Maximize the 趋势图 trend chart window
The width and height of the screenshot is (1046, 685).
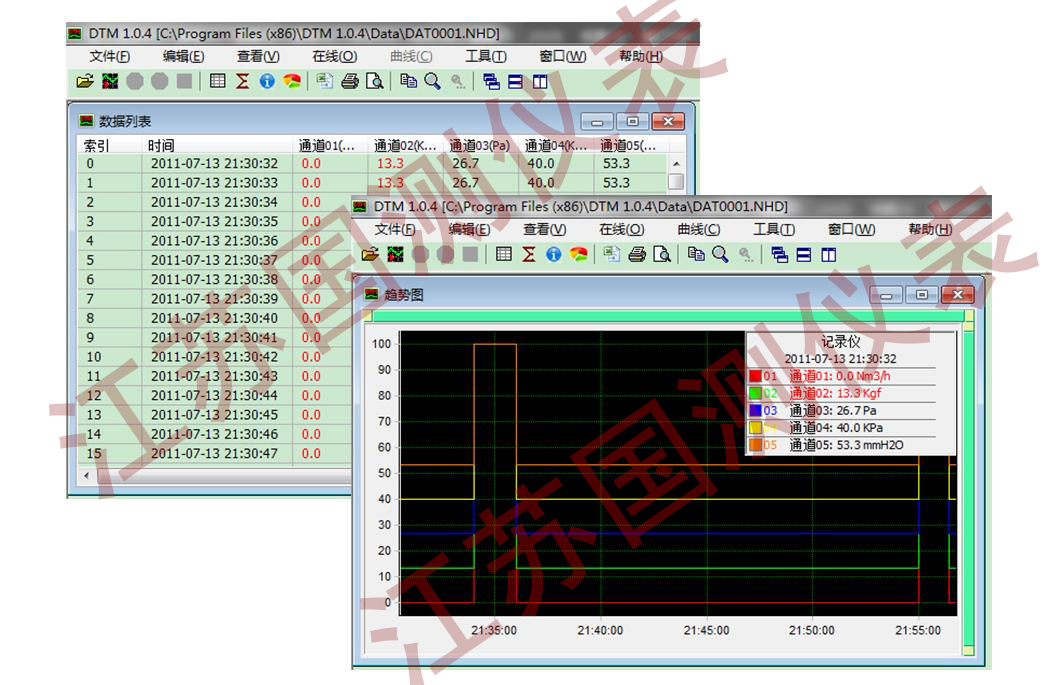tap(922, 295)
